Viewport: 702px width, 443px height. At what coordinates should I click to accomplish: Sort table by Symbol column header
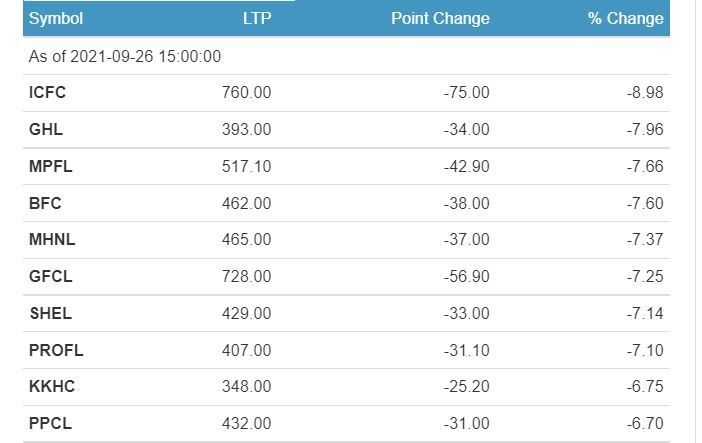click(56, 18)
